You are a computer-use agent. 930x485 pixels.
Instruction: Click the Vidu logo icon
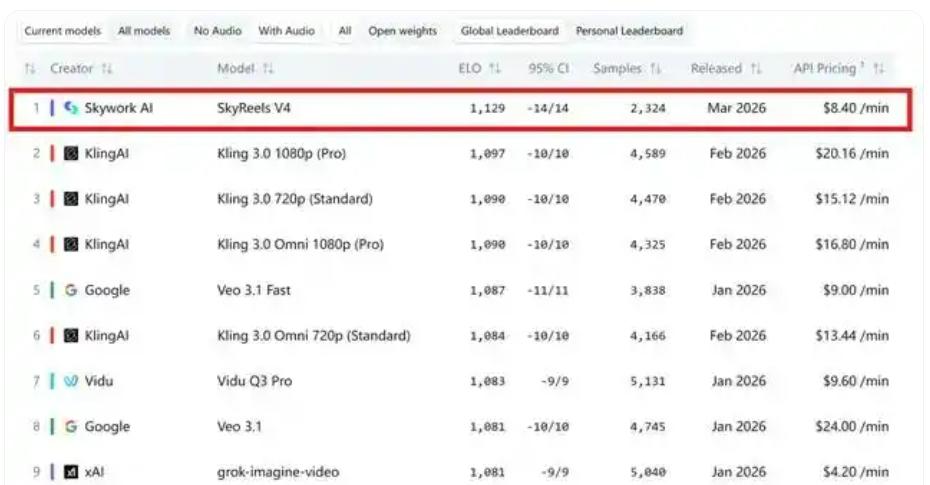click(x=71, y=381)
